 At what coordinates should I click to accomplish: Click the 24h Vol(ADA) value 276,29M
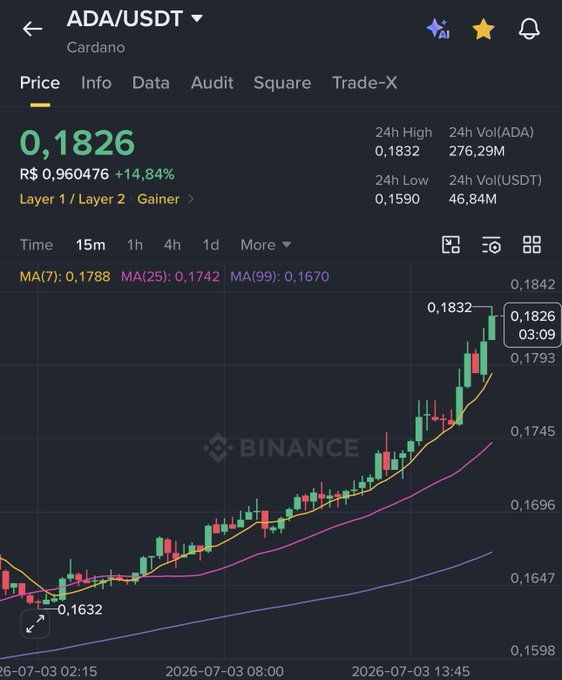pos(477,151)
